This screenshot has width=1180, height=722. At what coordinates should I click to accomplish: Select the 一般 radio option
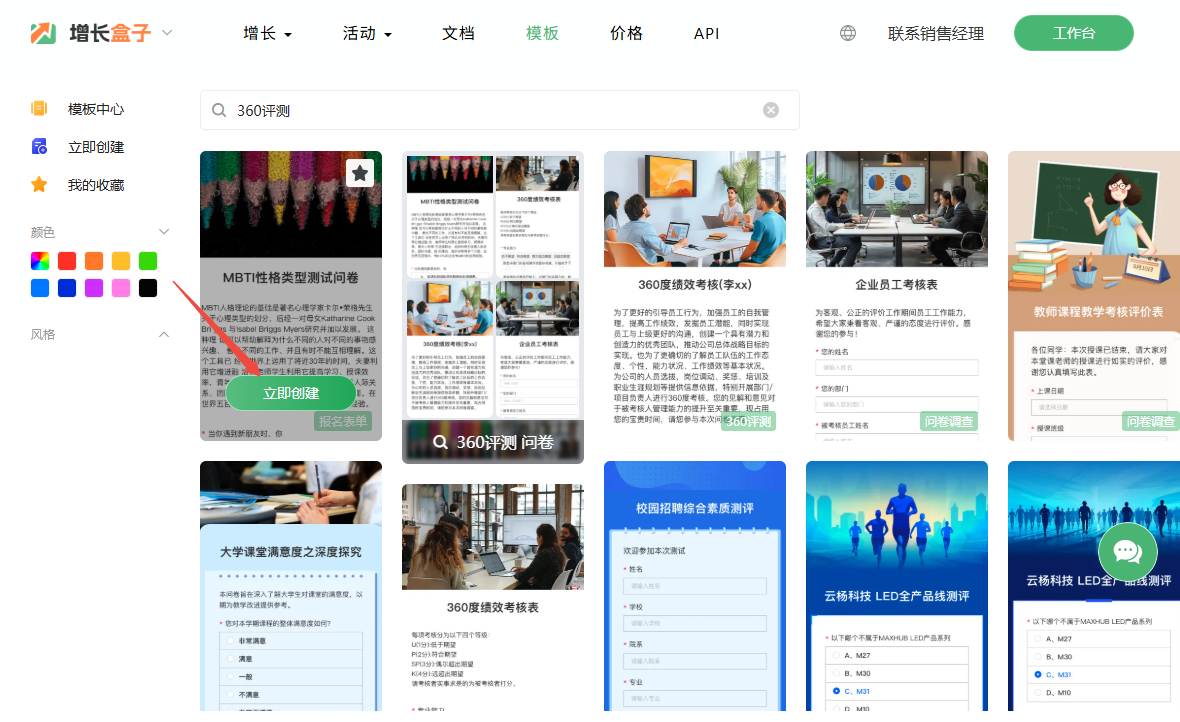click(x=231, y=677)
